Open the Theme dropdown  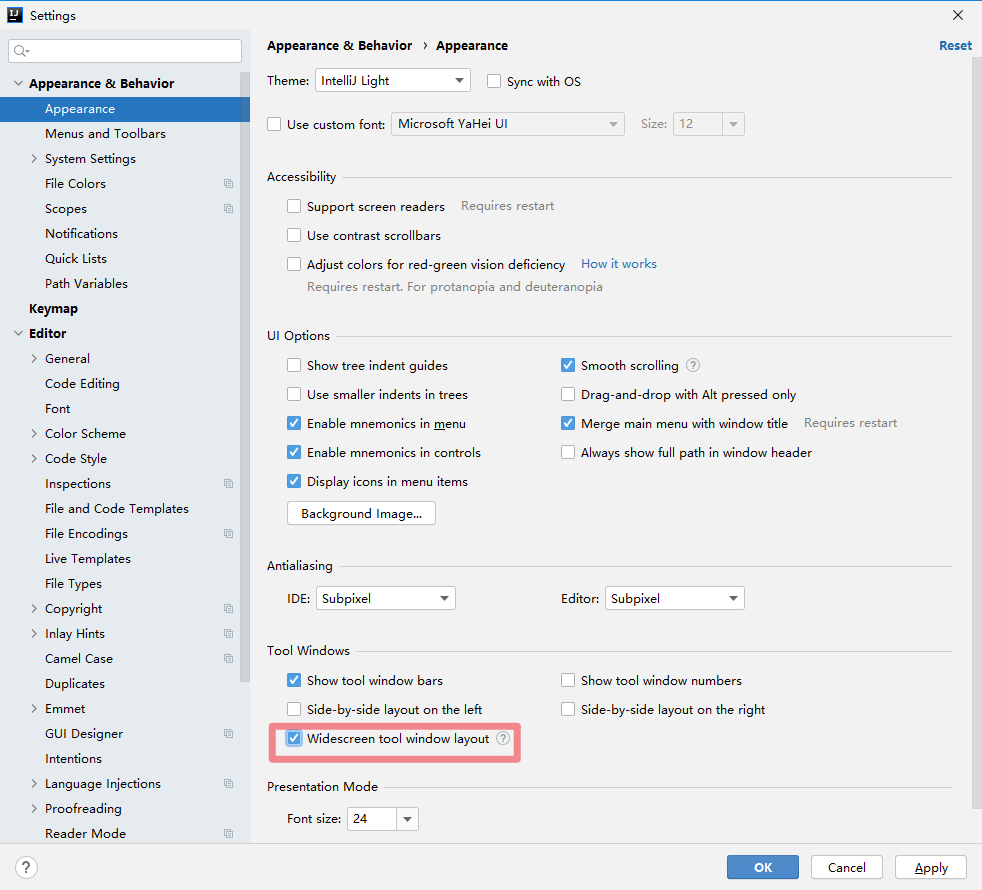pyautogui.click(x=393, y=81)
